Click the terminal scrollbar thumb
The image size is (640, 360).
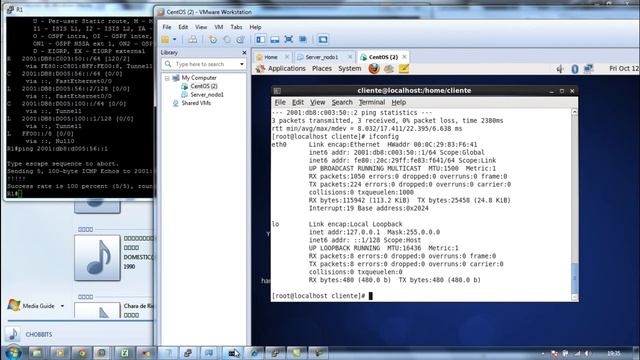coord(574,278)
